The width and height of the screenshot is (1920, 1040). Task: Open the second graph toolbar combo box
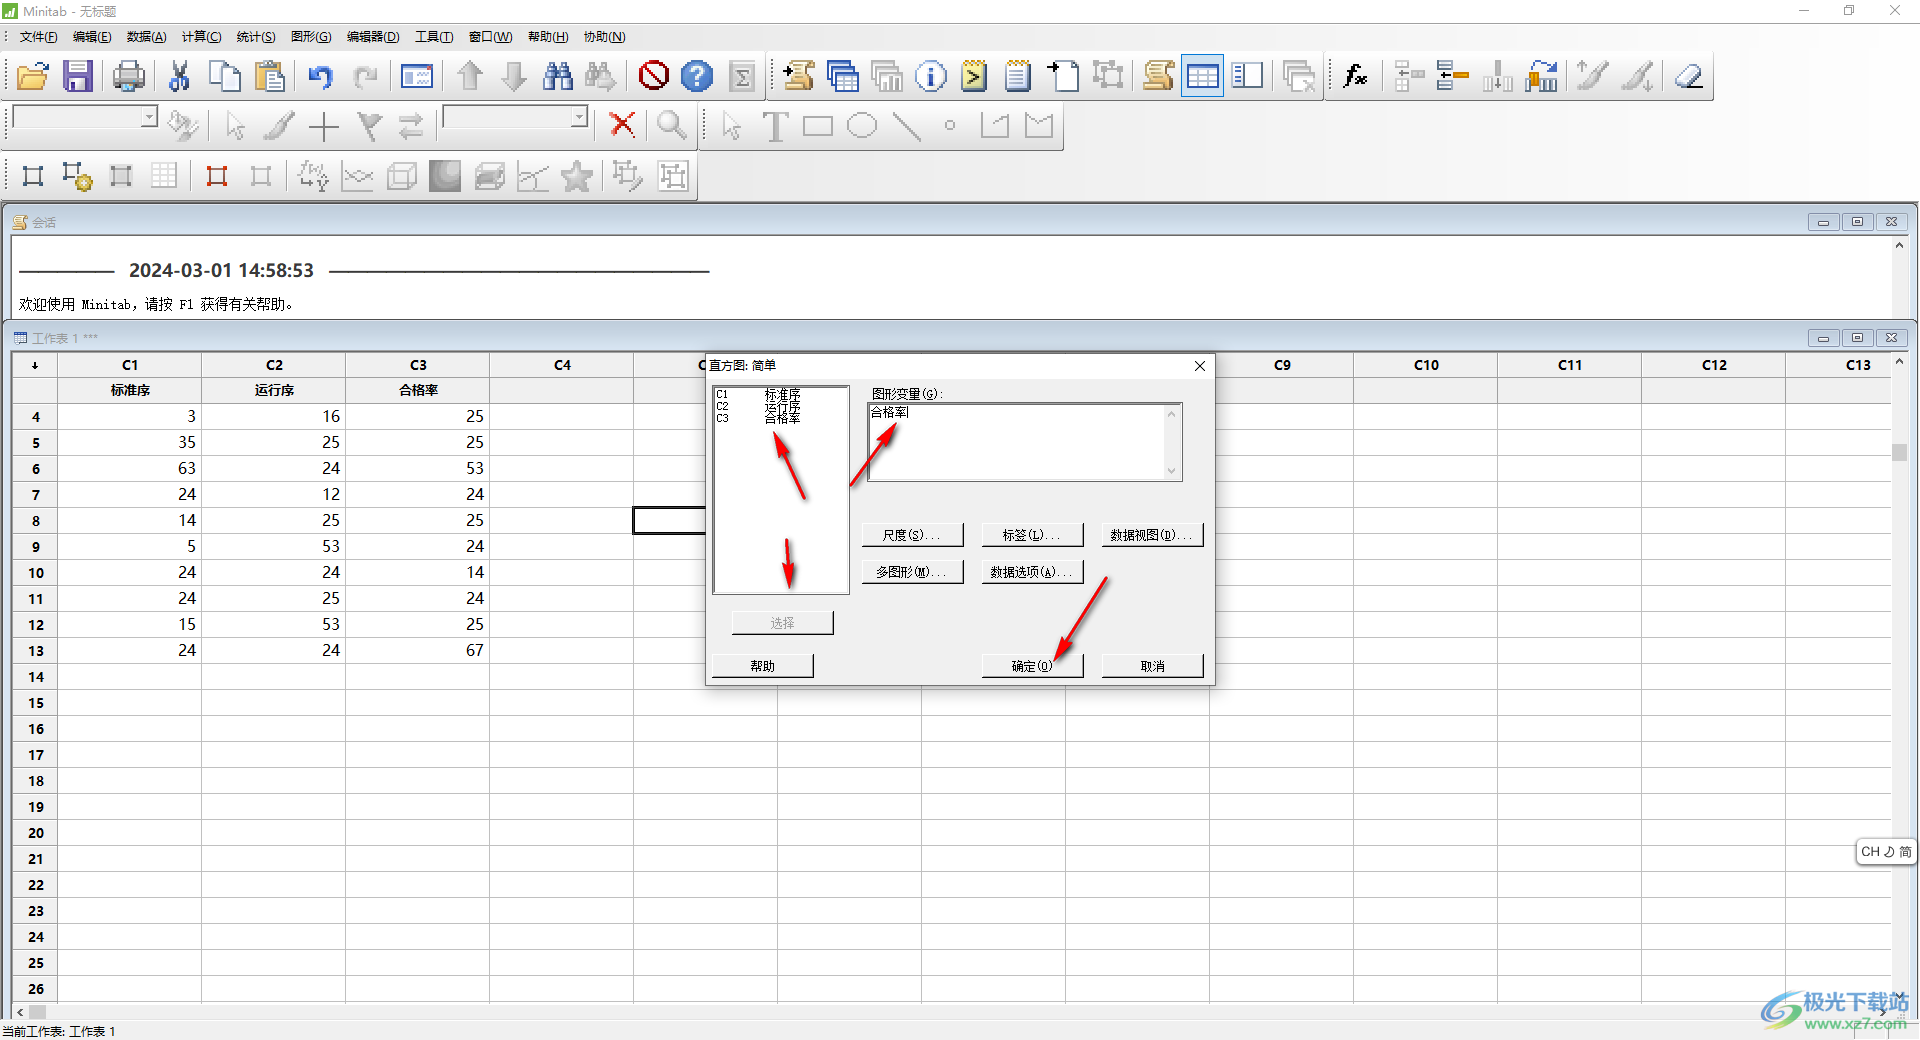tap(579, 117)
